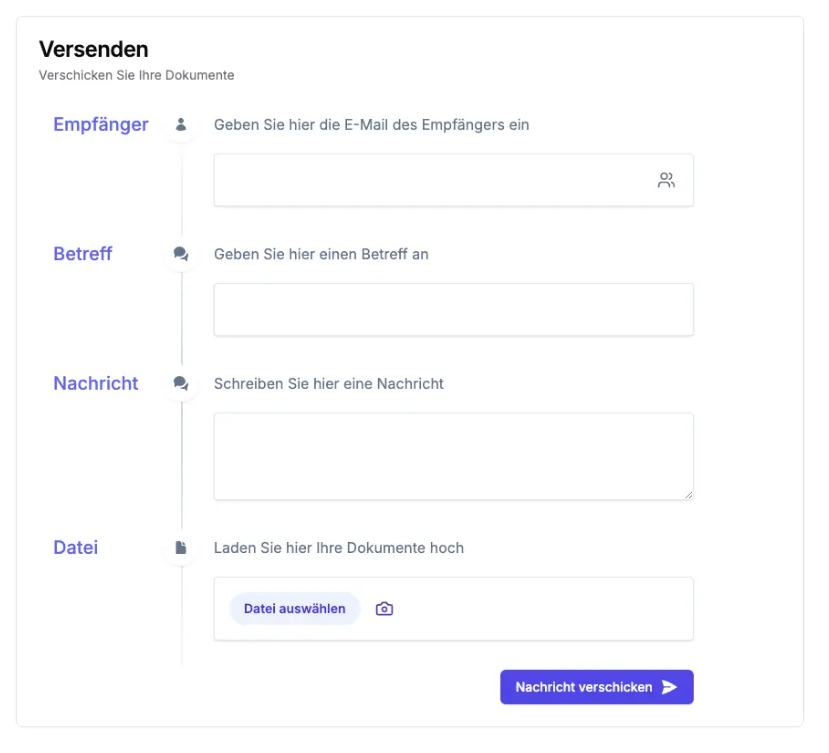This screenshot has height=753, width=829.
Task: Click the document icon next to Datei
Action: 181,548
